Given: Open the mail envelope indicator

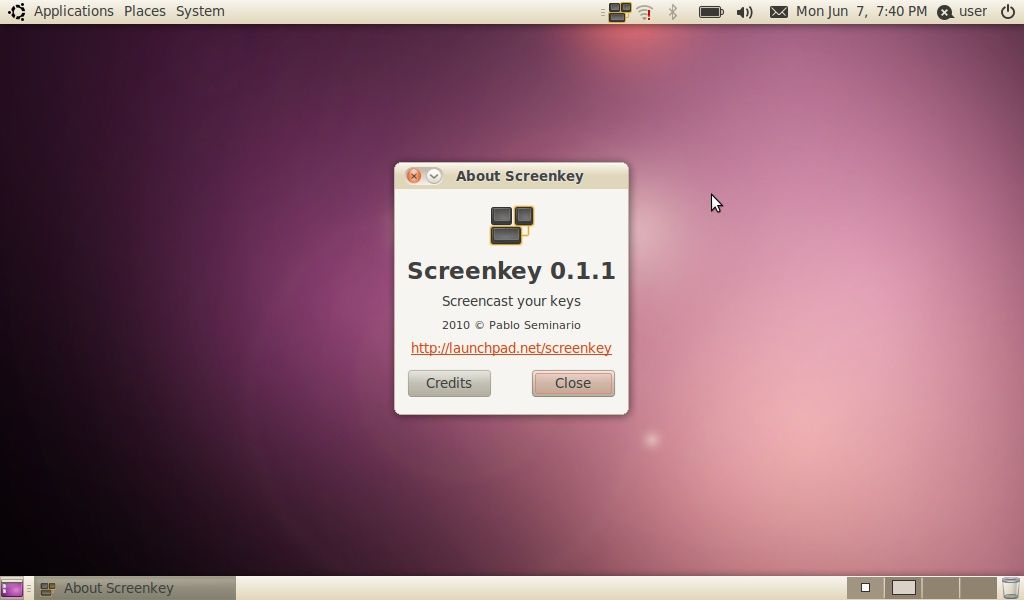Looking at the screenshot, I should [x=779, y=11].
